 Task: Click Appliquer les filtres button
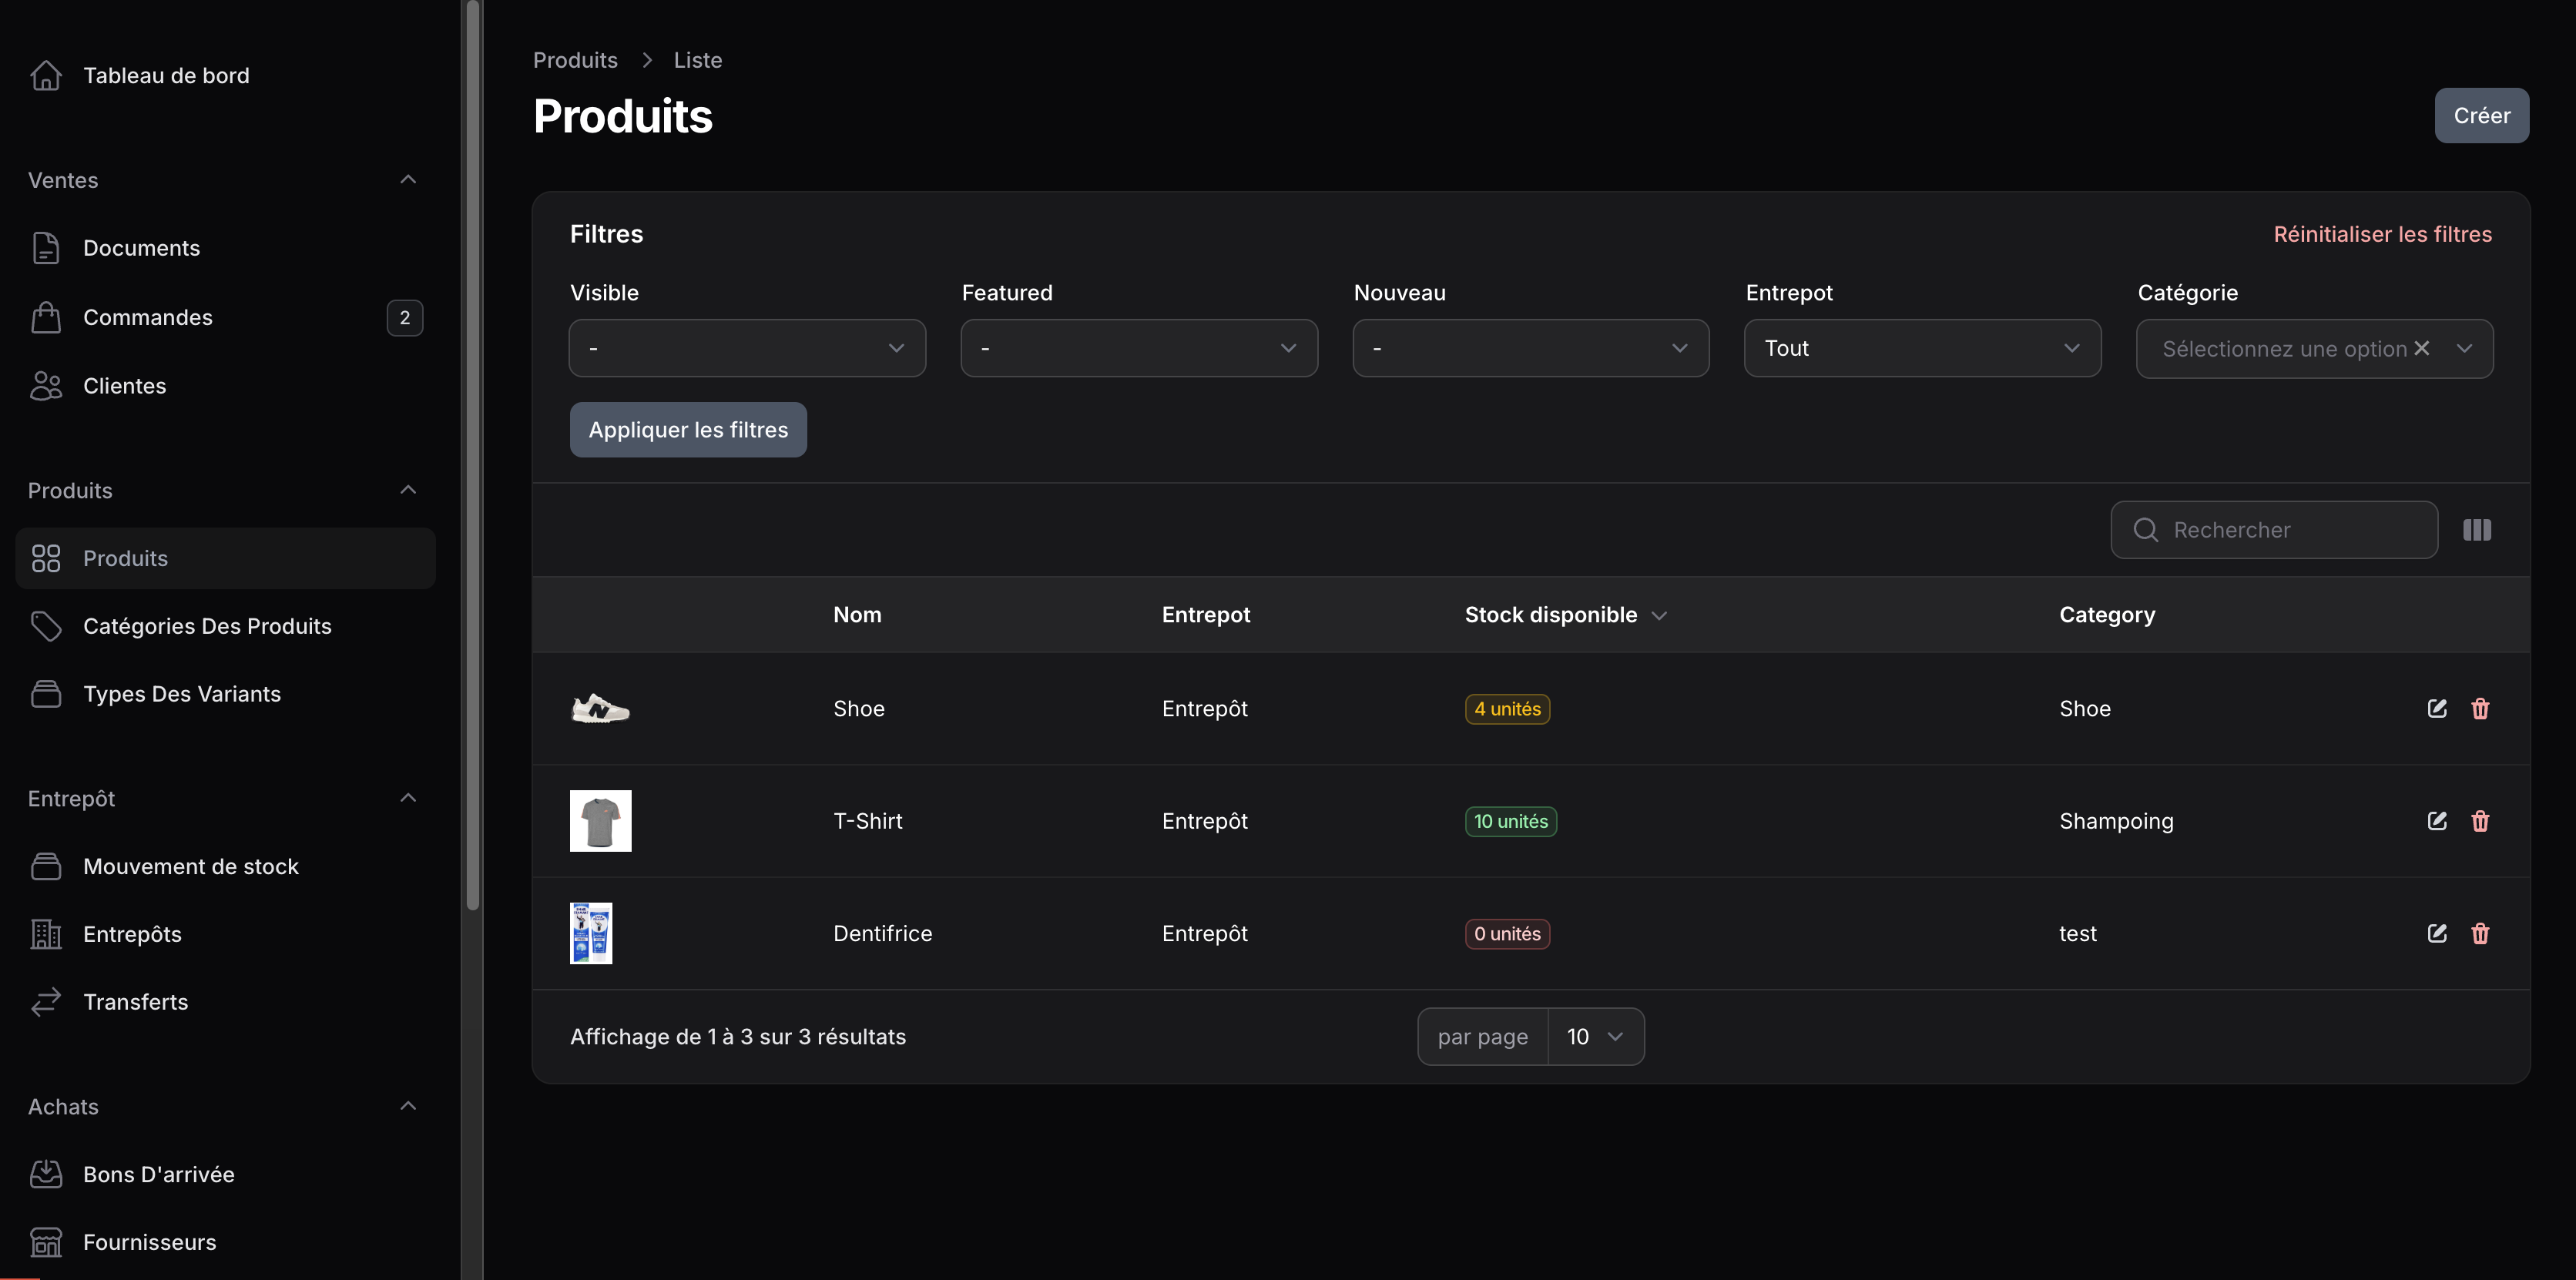tap(688, 430)
